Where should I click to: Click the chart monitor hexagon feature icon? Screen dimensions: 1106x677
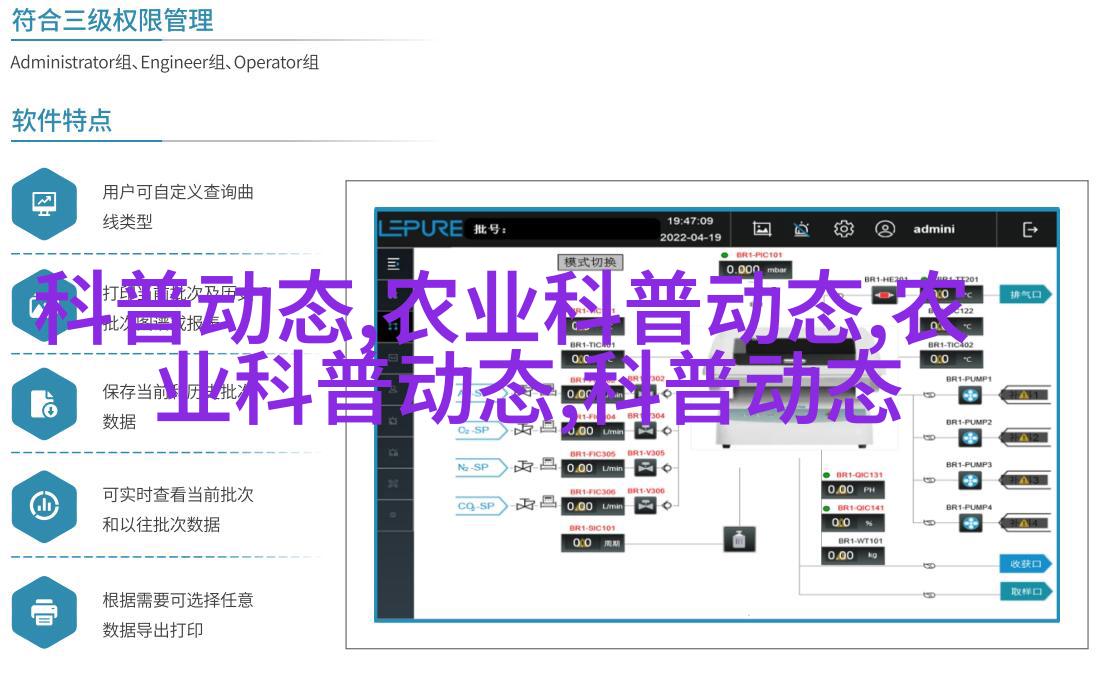[44, 204]
